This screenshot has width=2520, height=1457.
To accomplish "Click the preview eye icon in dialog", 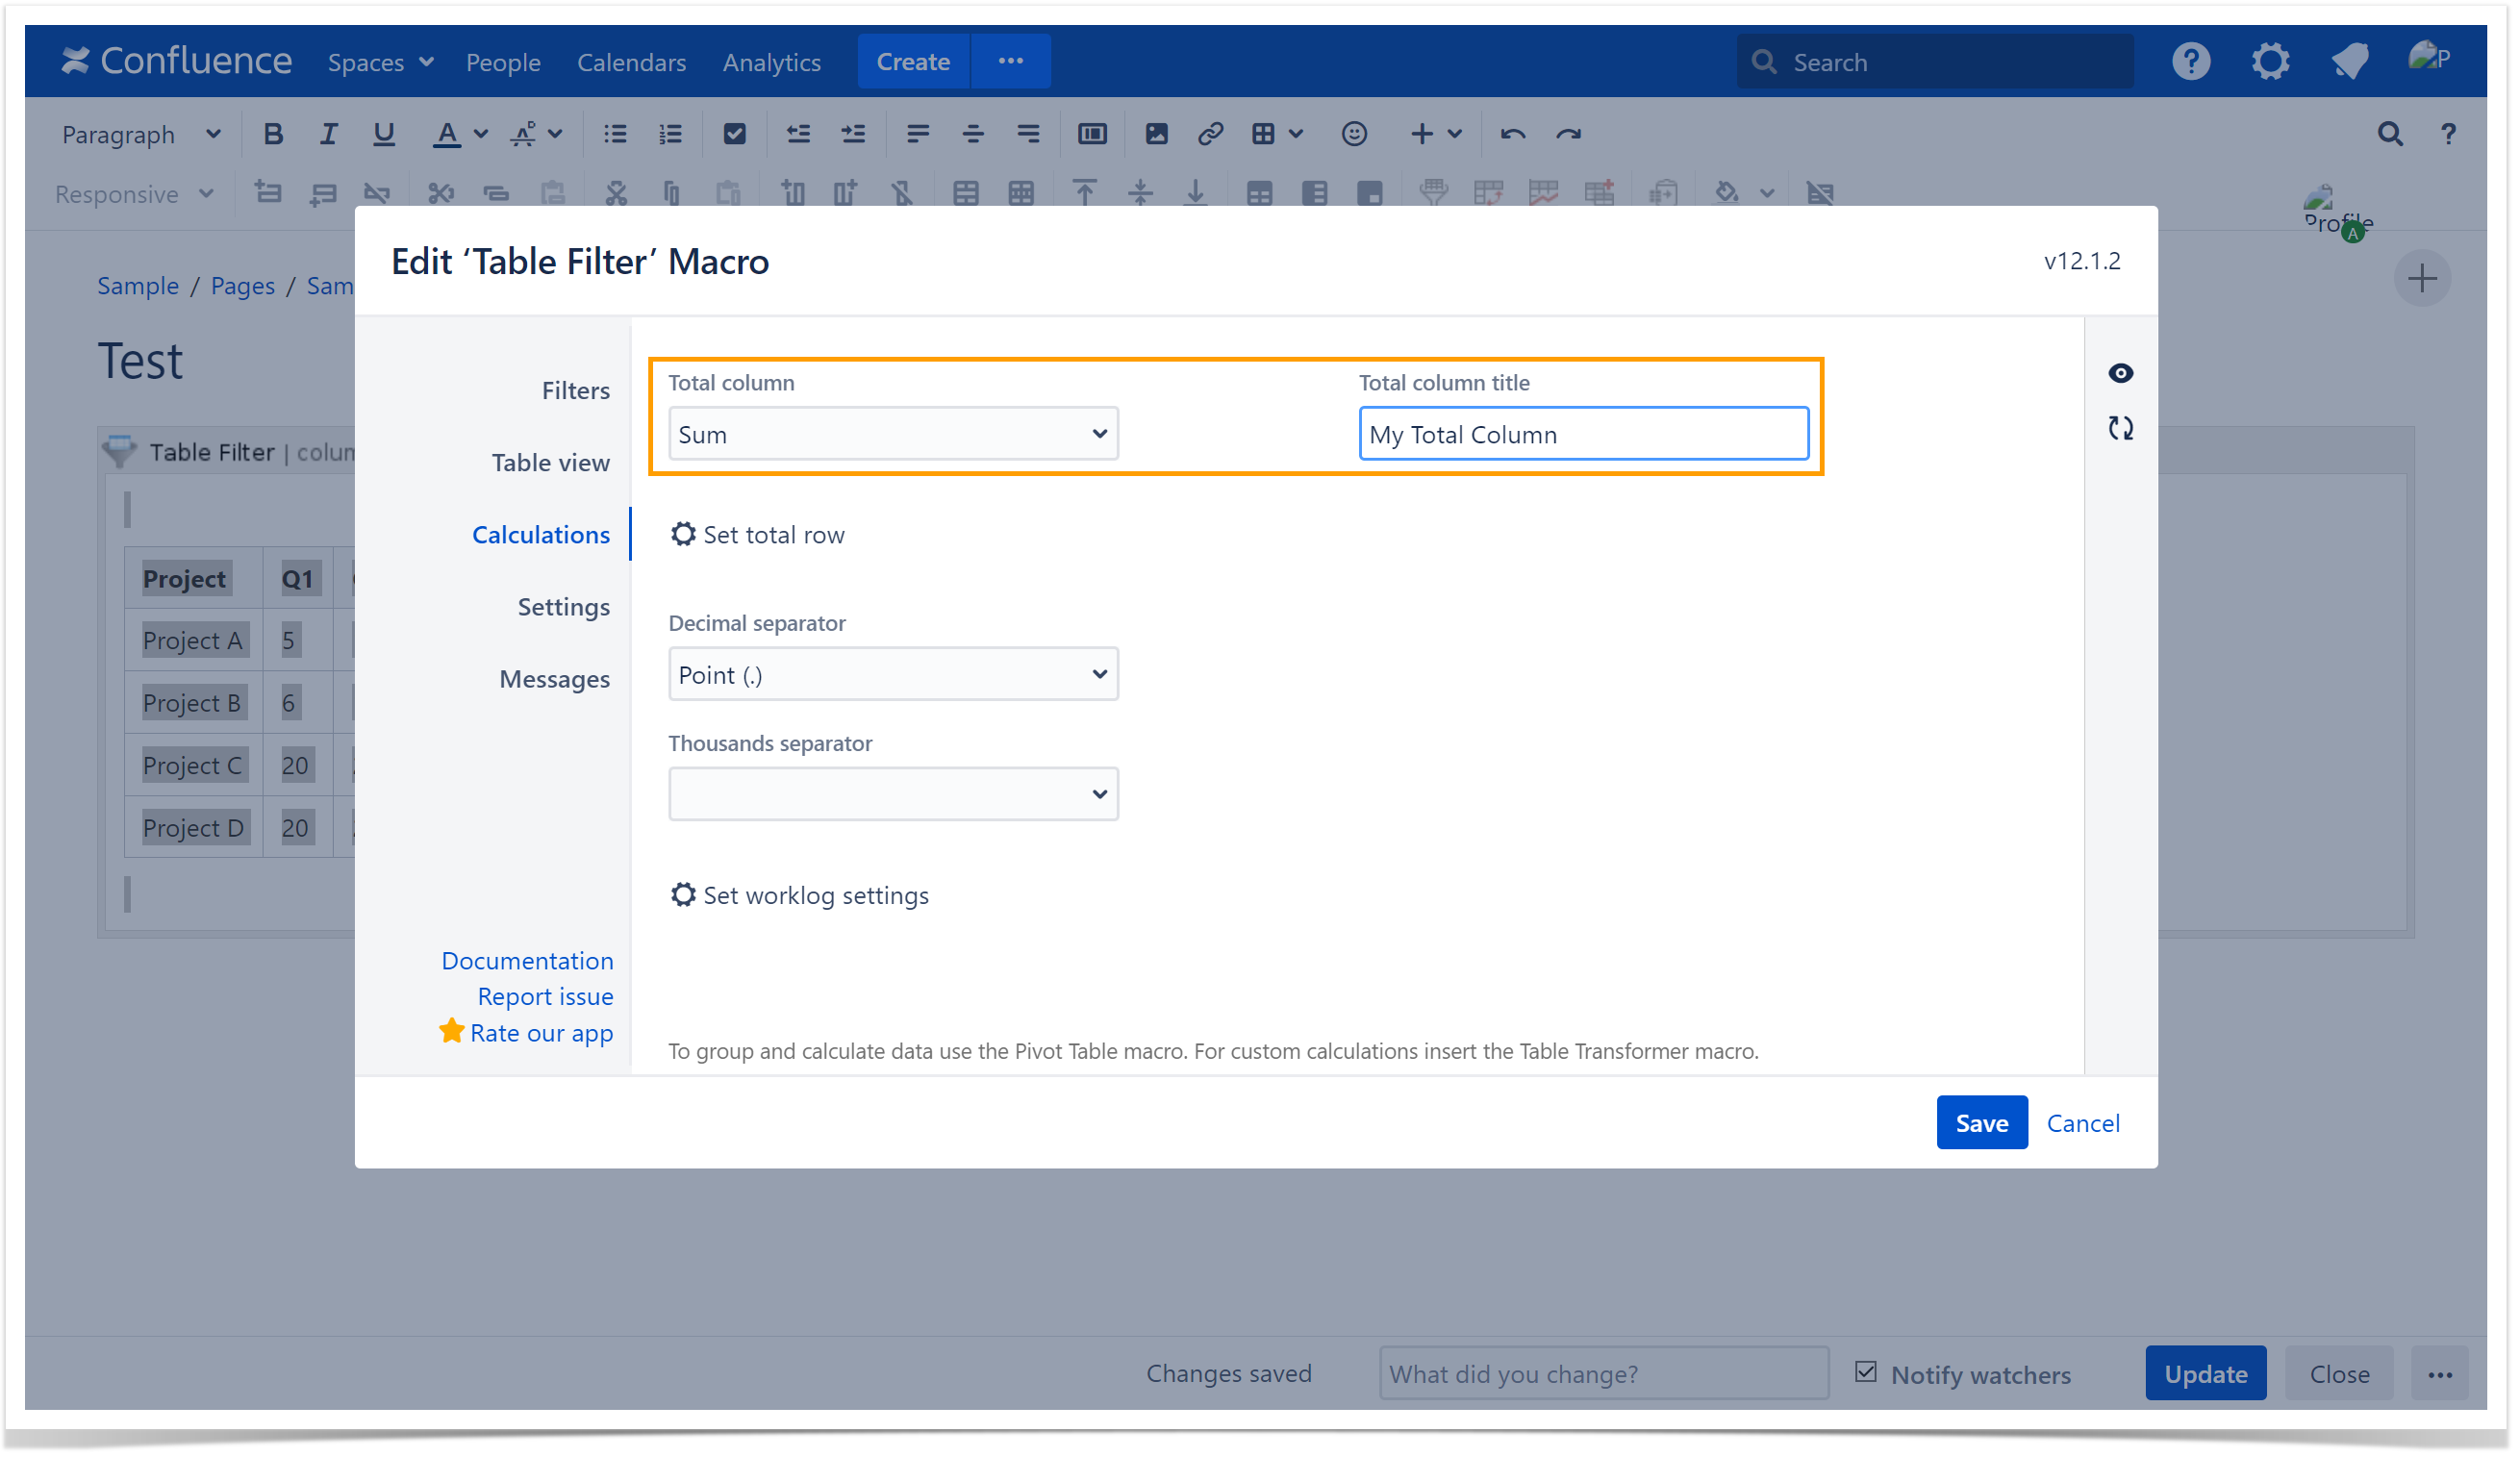I will pyautogui.click(x=2119, y=373).
